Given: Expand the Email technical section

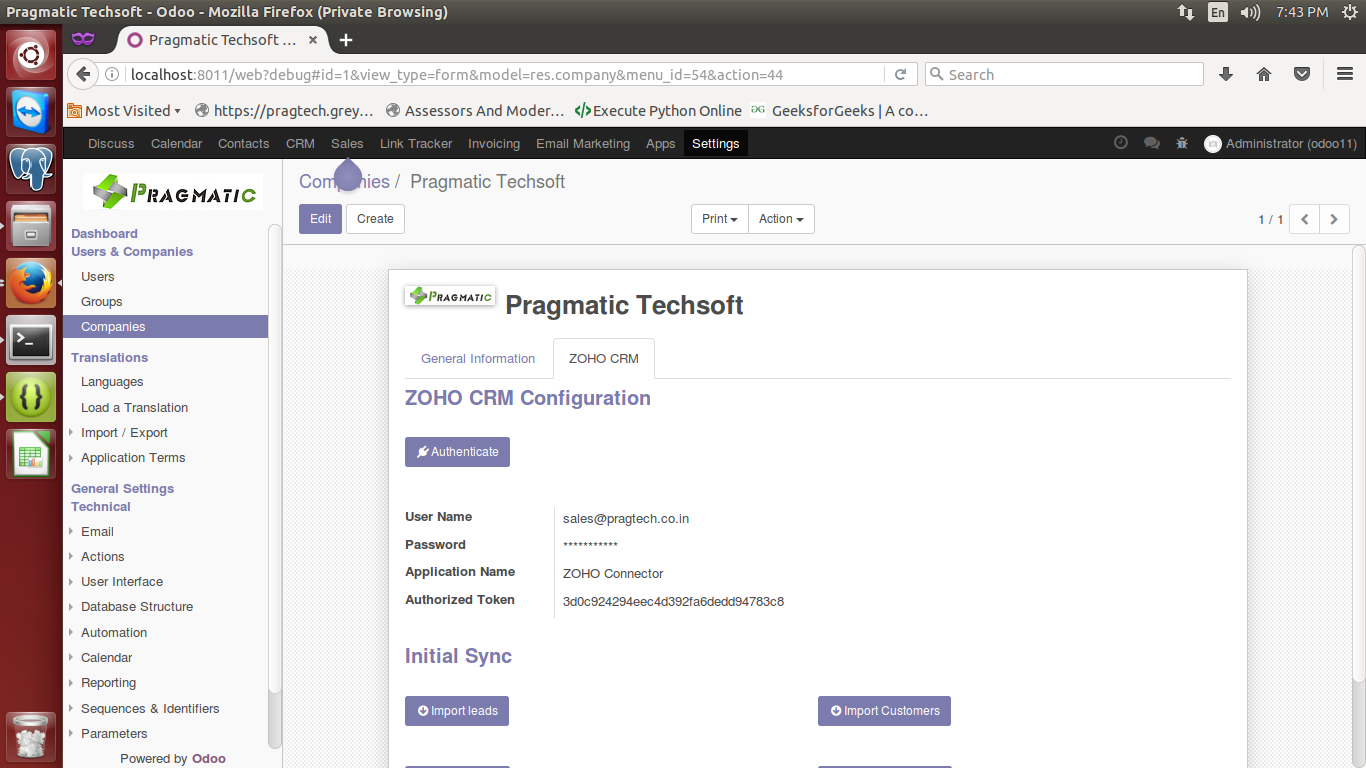Looking at the screenshot, I should pos(97,531).
